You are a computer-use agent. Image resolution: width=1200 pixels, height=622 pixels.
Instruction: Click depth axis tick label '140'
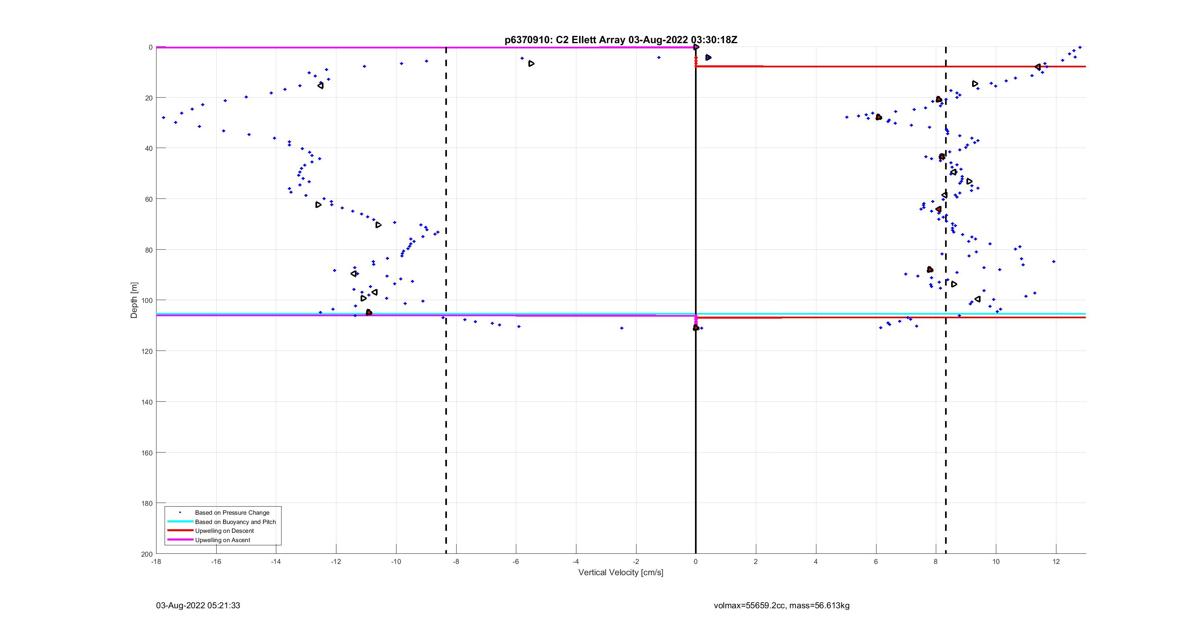click(146, 402)
